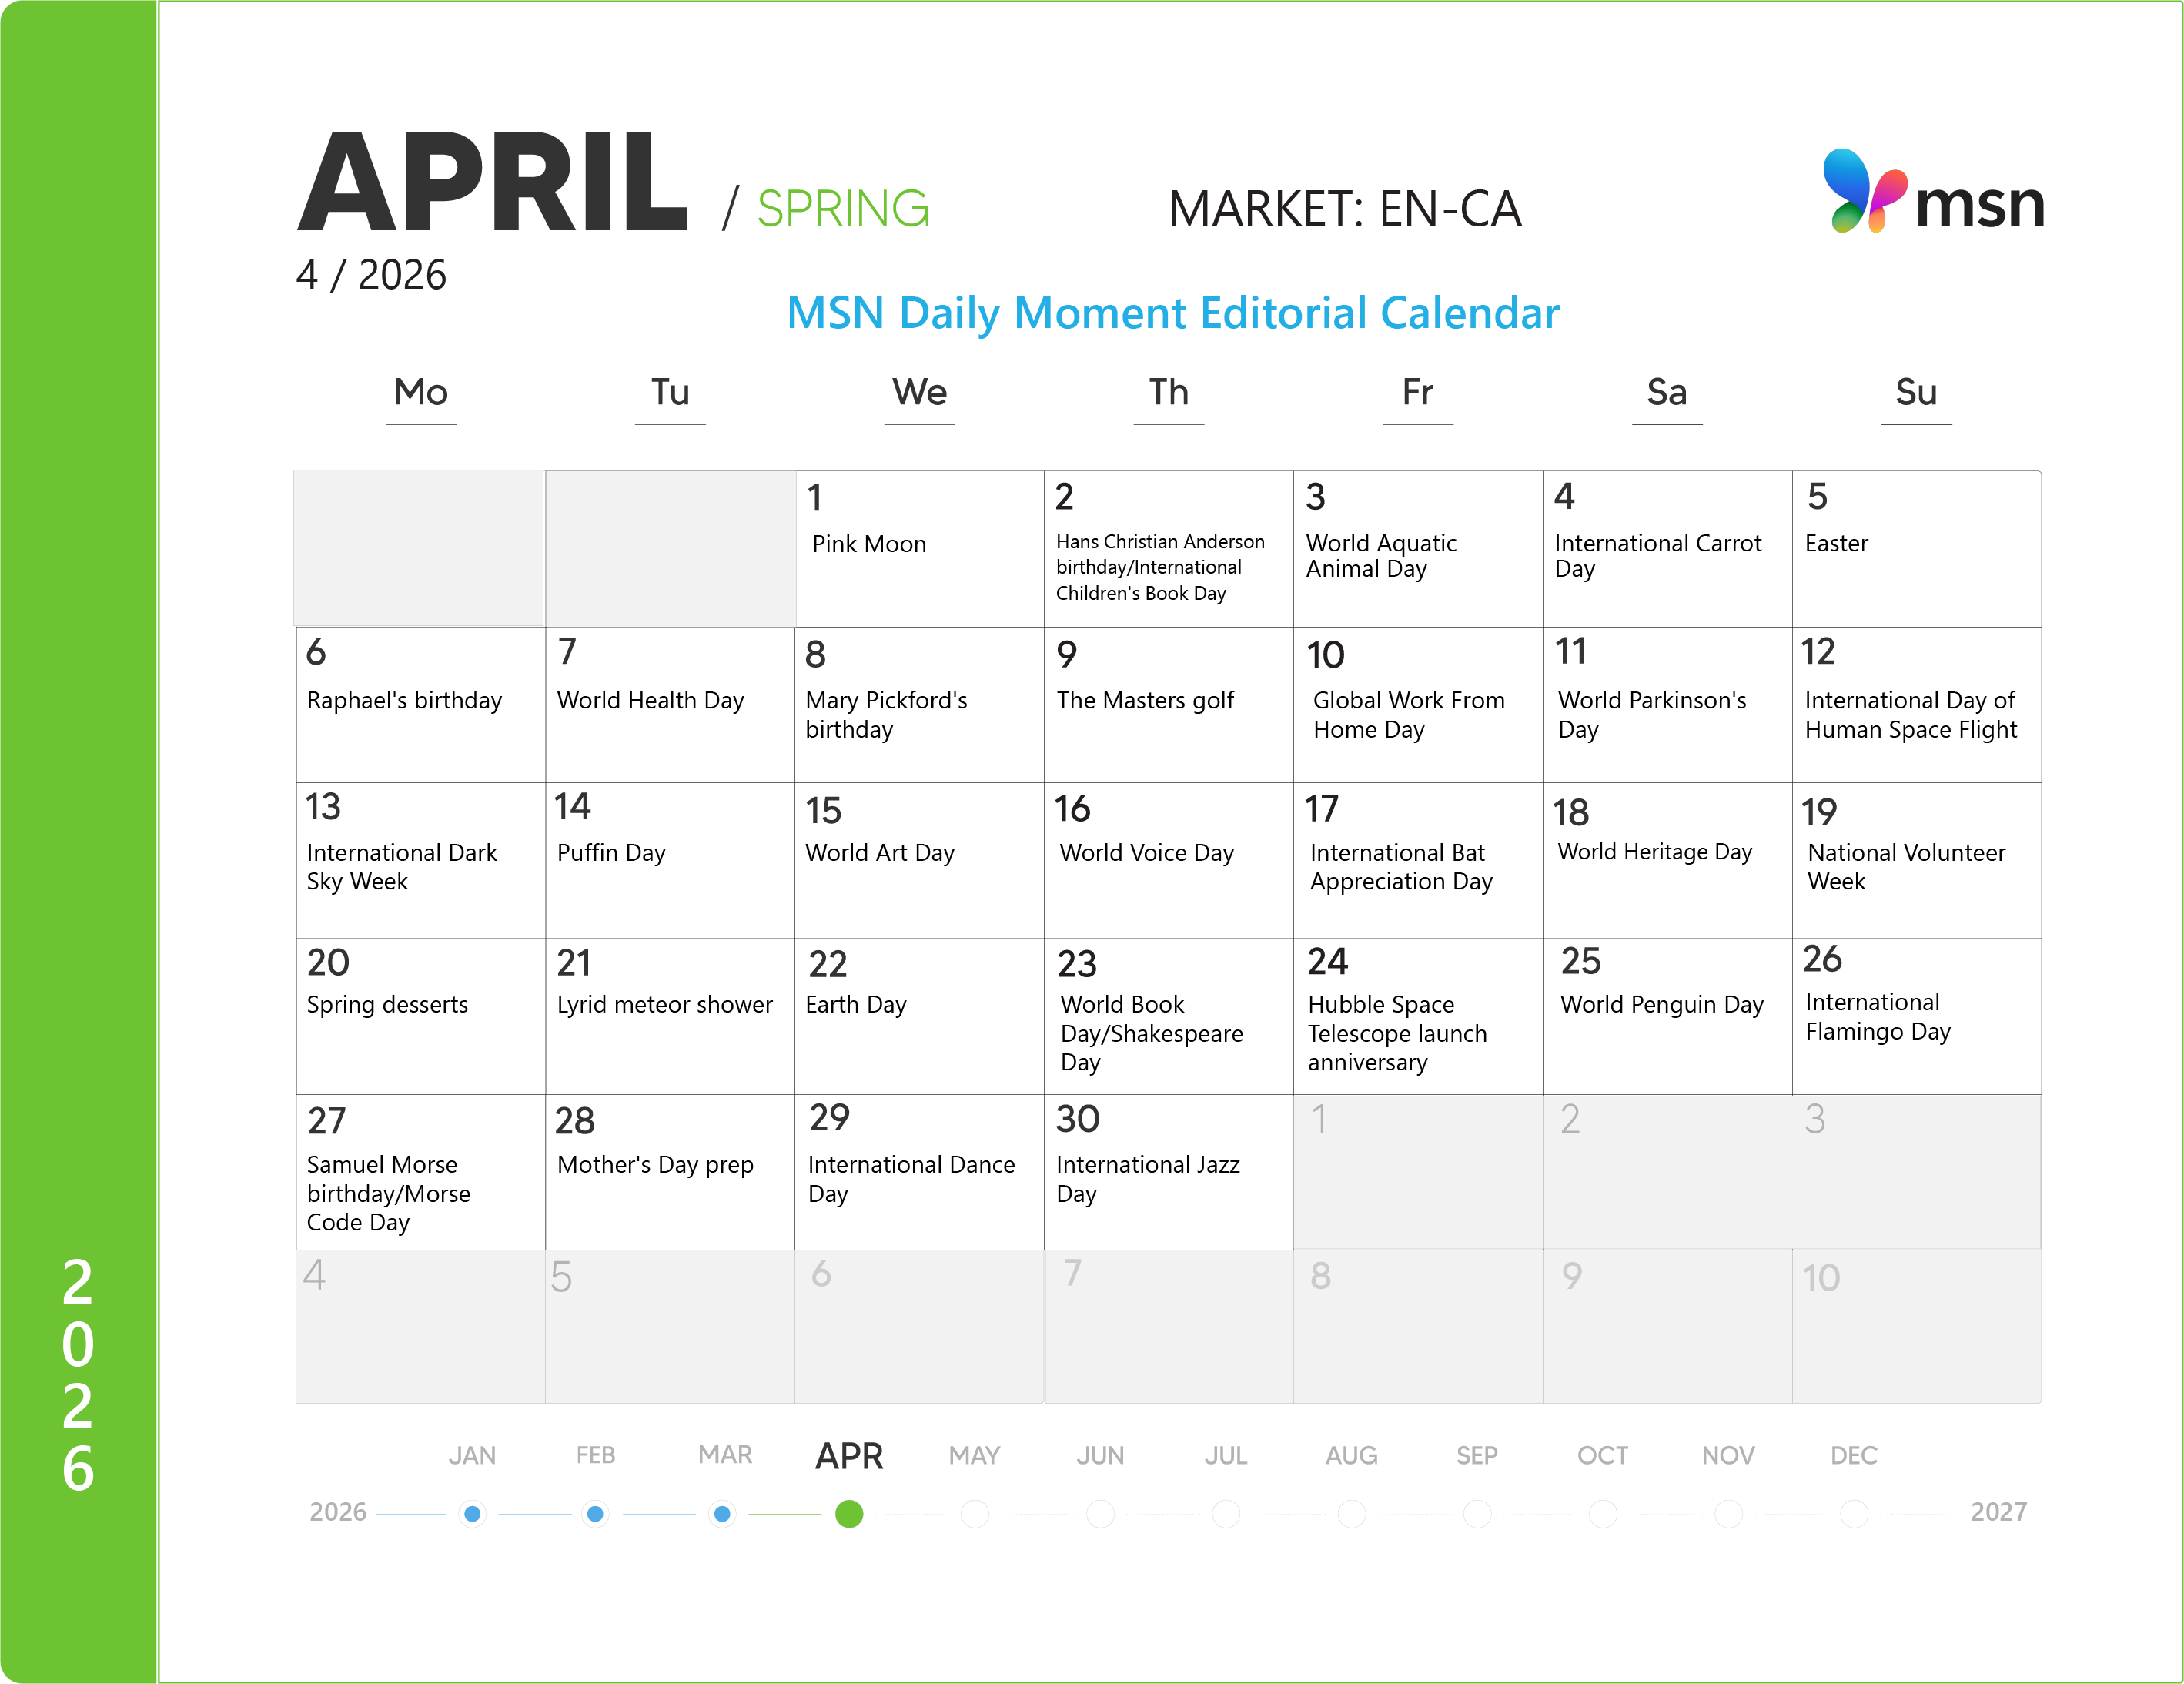The width and height of the screenshot is (2184, 1684).
Task: Click the blue FEB timeline dot
Action: [x=595, y=1514]
